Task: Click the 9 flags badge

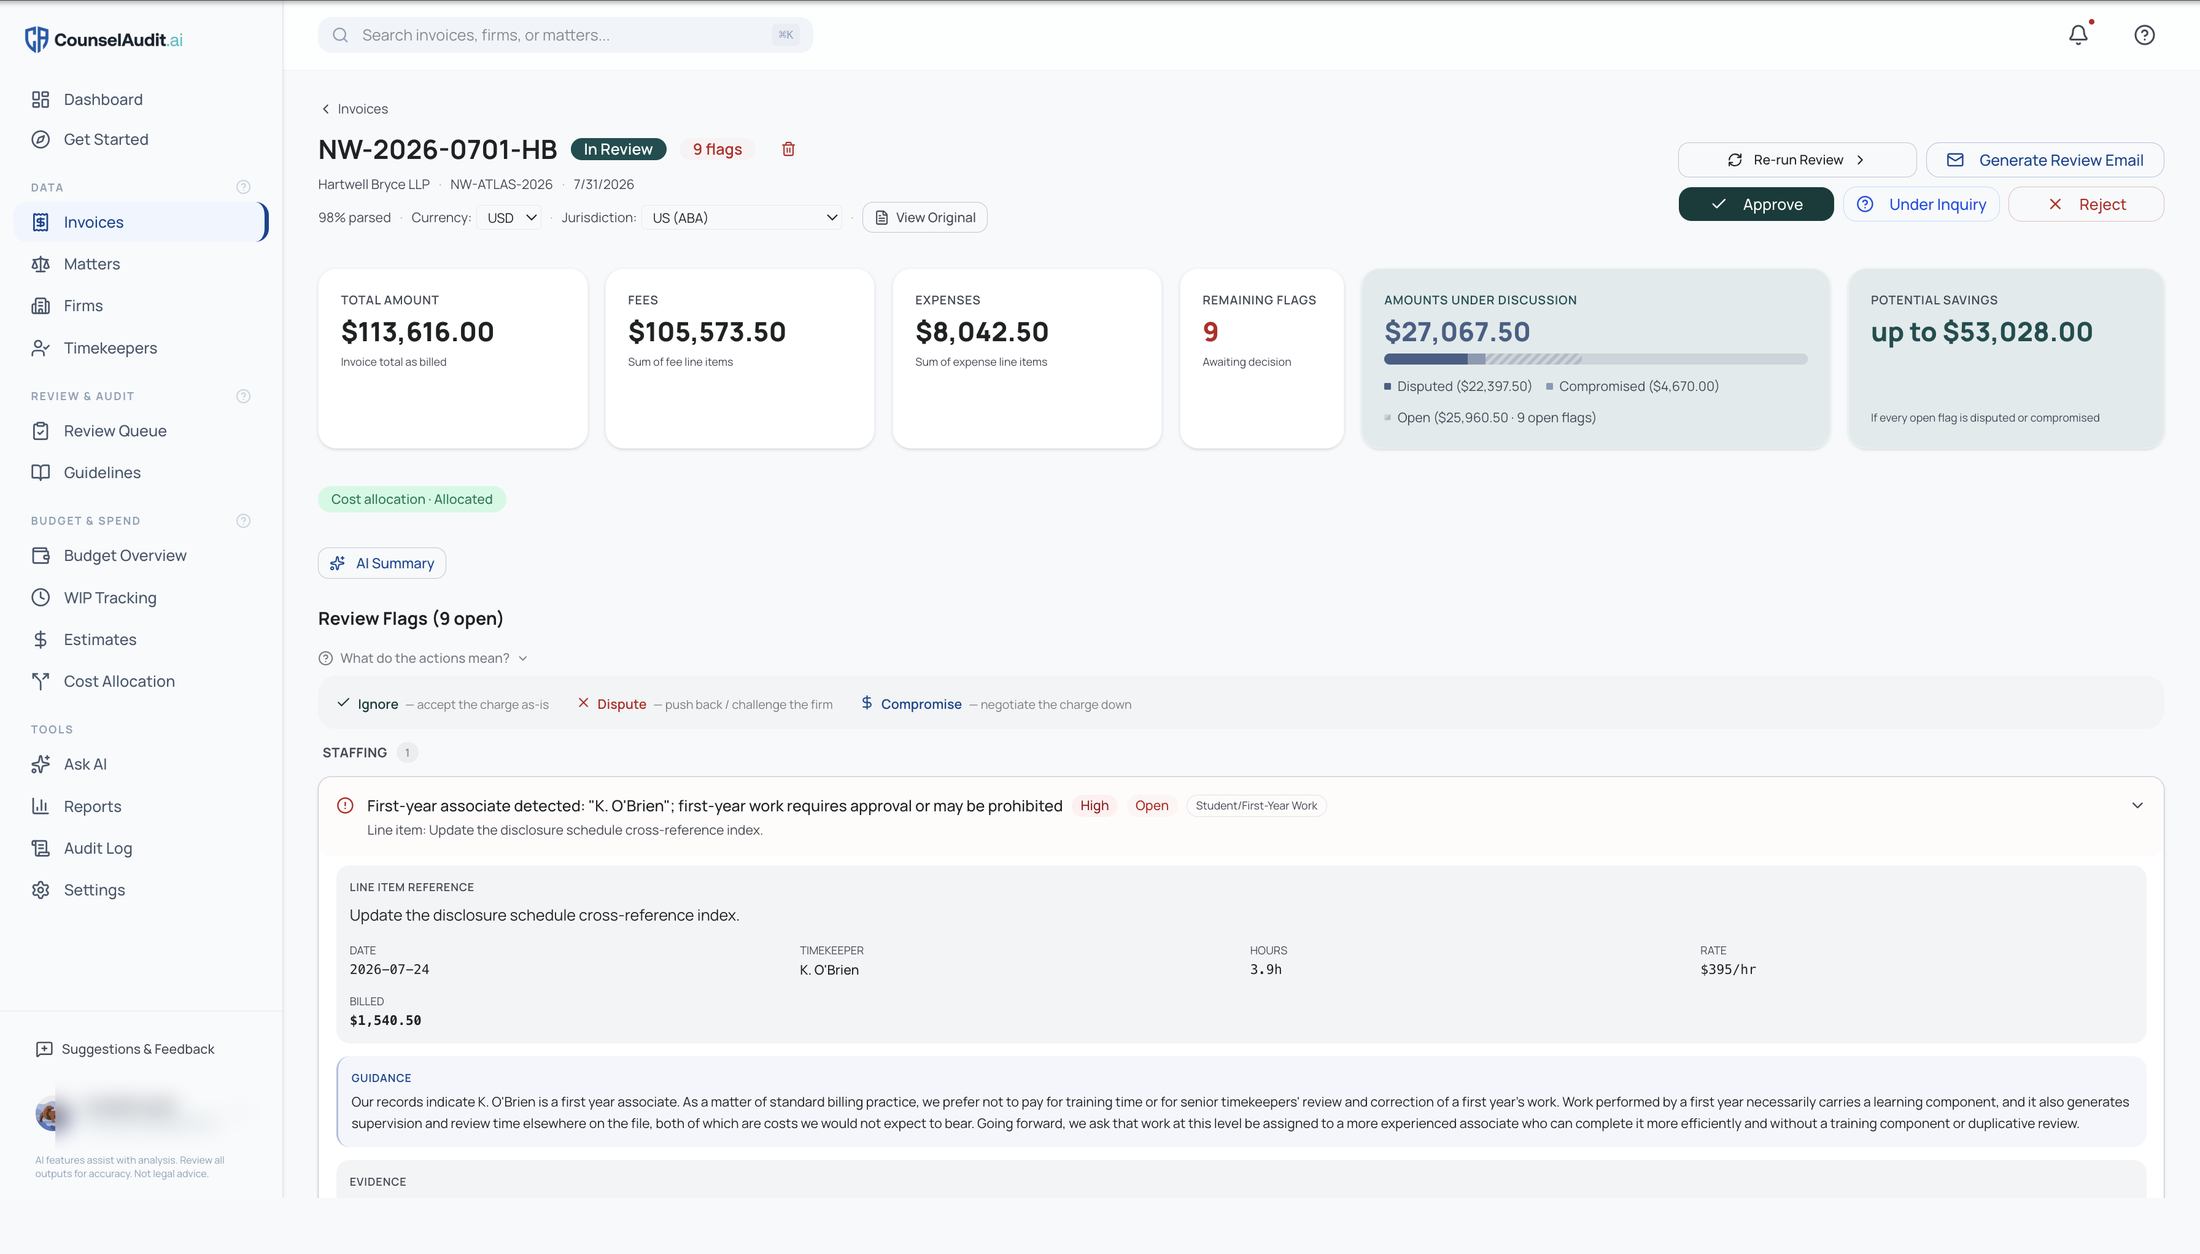Action: pyautogui.click(x=717, y=149)
